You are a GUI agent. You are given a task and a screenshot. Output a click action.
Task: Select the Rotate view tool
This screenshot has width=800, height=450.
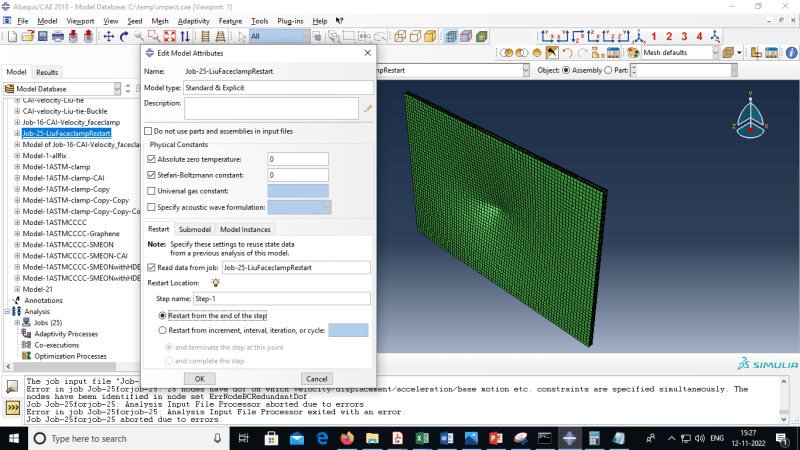point(124,36)
